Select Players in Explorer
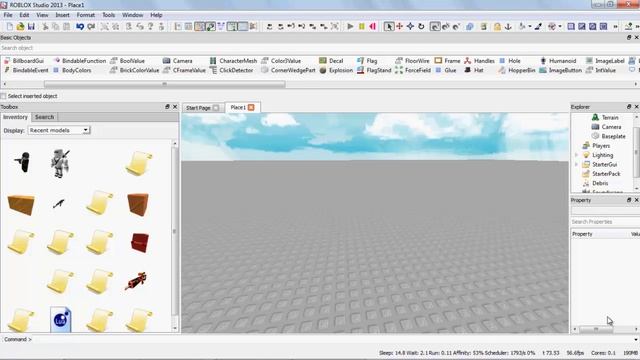This screenshot has width=640, height=360. coord(596,146)
